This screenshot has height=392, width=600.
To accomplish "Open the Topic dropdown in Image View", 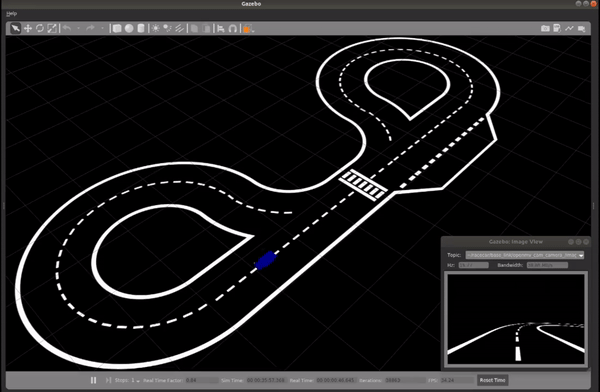I will coord(525,255).
